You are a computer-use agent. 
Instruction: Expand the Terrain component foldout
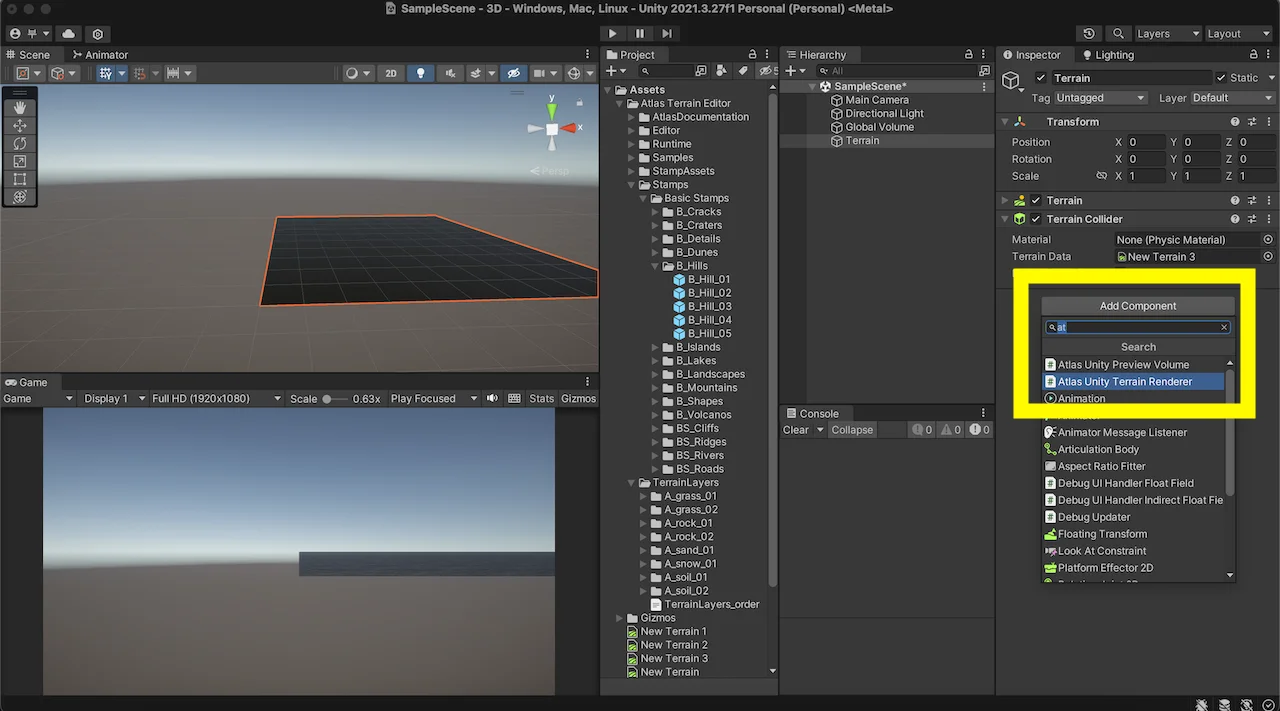tap(1005, 201)
